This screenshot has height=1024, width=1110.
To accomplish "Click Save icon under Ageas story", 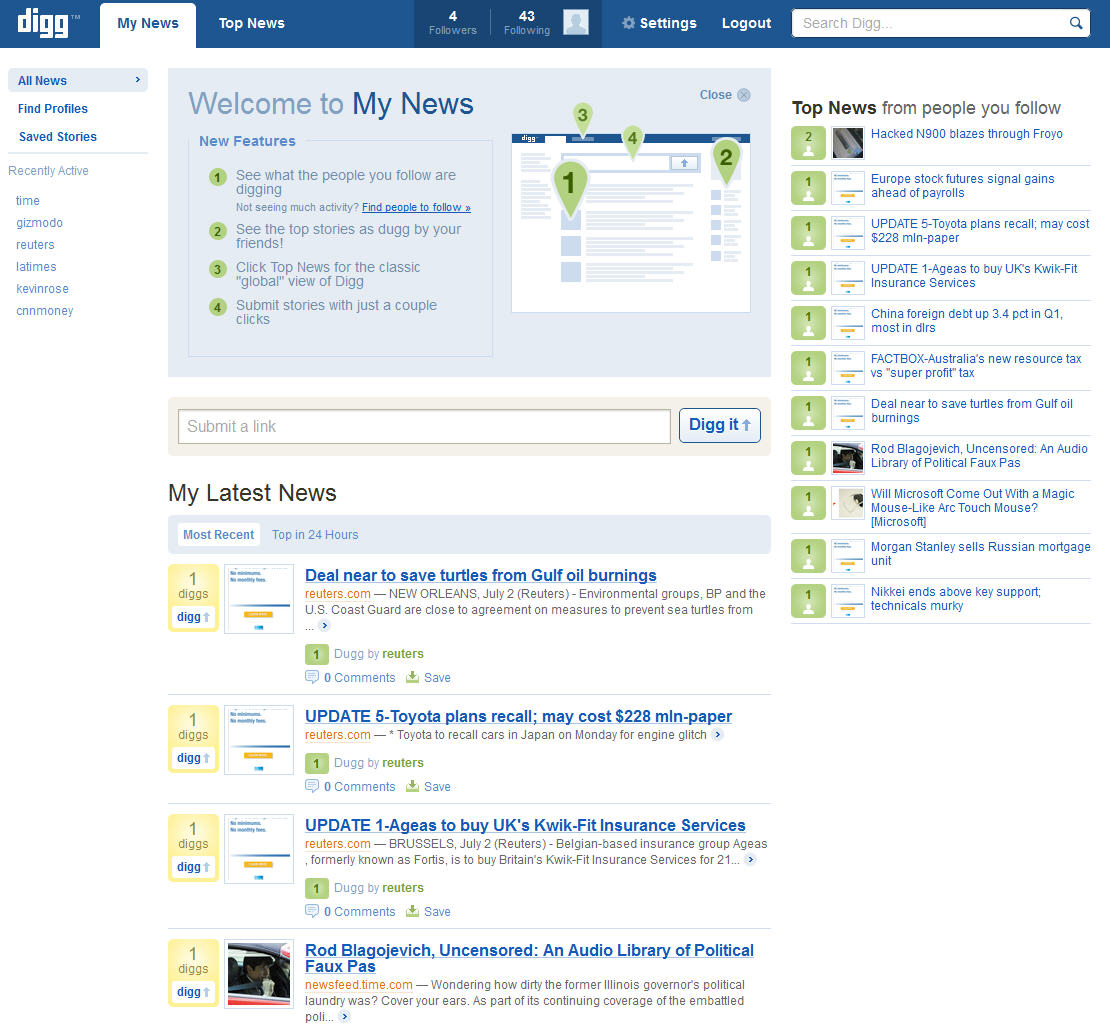I will coord(412,911).
